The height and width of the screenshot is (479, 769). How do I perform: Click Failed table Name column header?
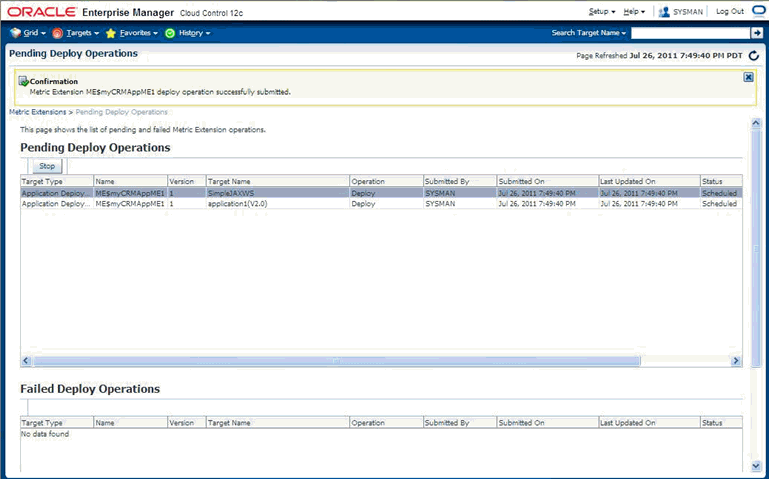(x=130, y=423)
